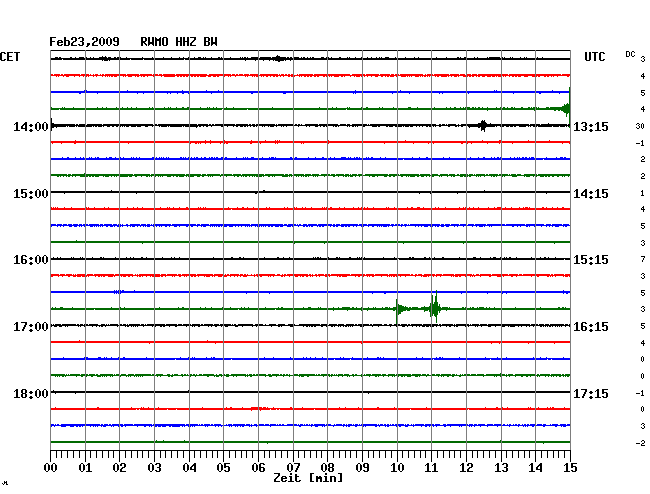This screenshot has height=494, width=650.
Task: Click minute tick label 03
Action: (x=155, y=468)
